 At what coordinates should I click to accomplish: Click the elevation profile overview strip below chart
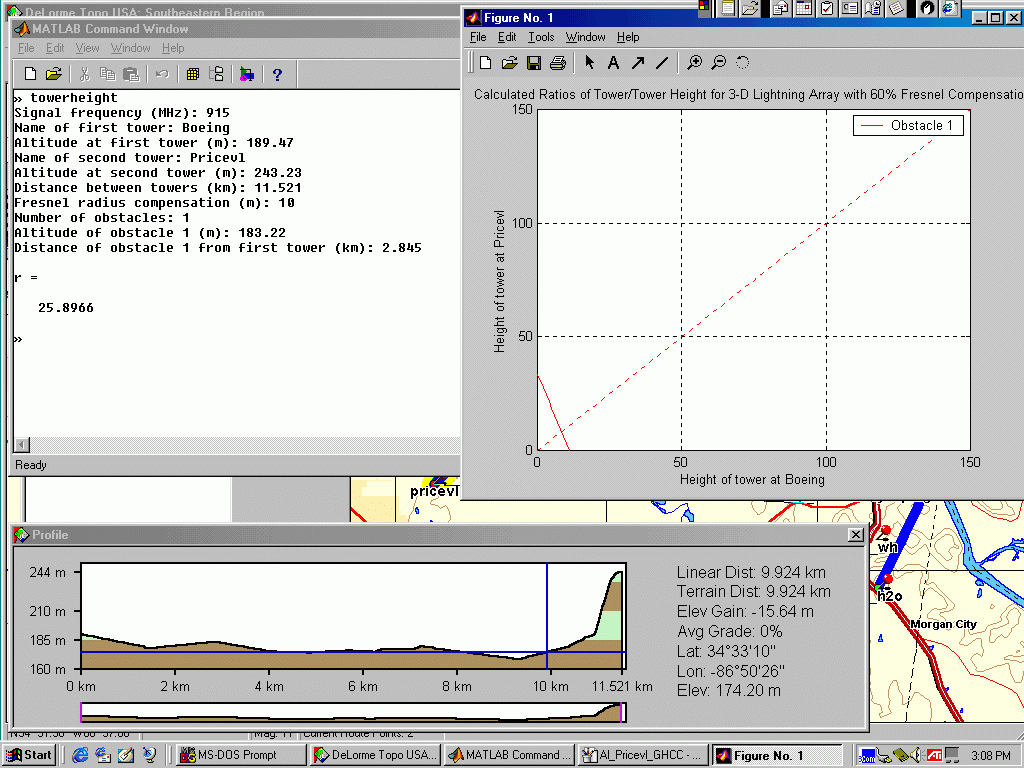tap(353, 712)
